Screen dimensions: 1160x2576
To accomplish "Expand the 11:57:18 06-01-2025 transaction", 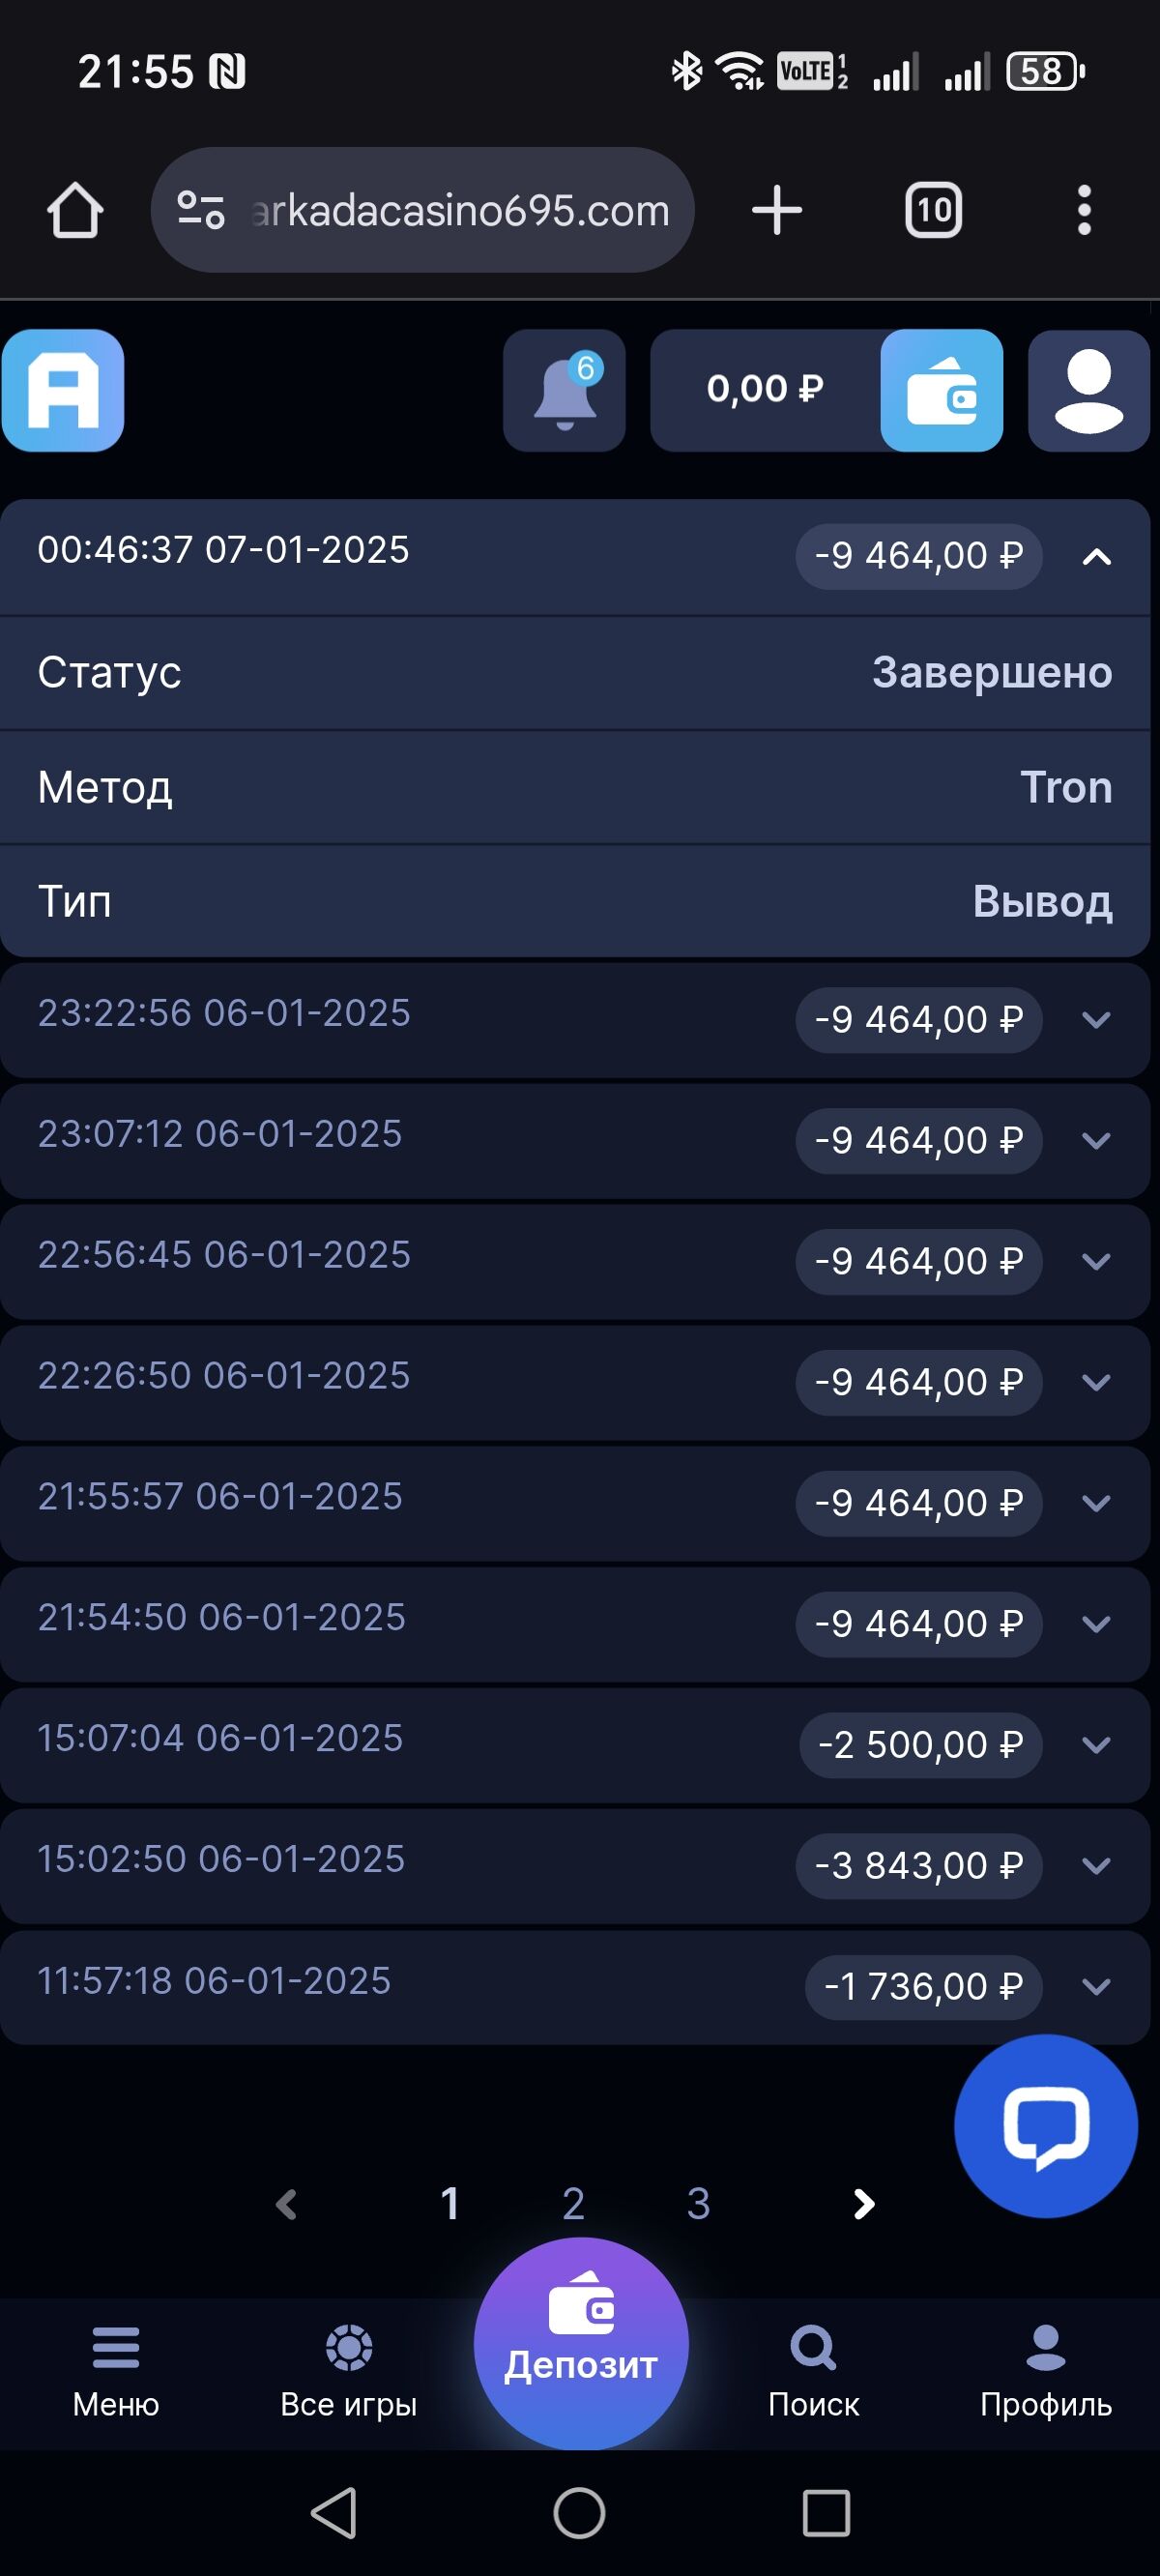I will click(1097, 1987).
